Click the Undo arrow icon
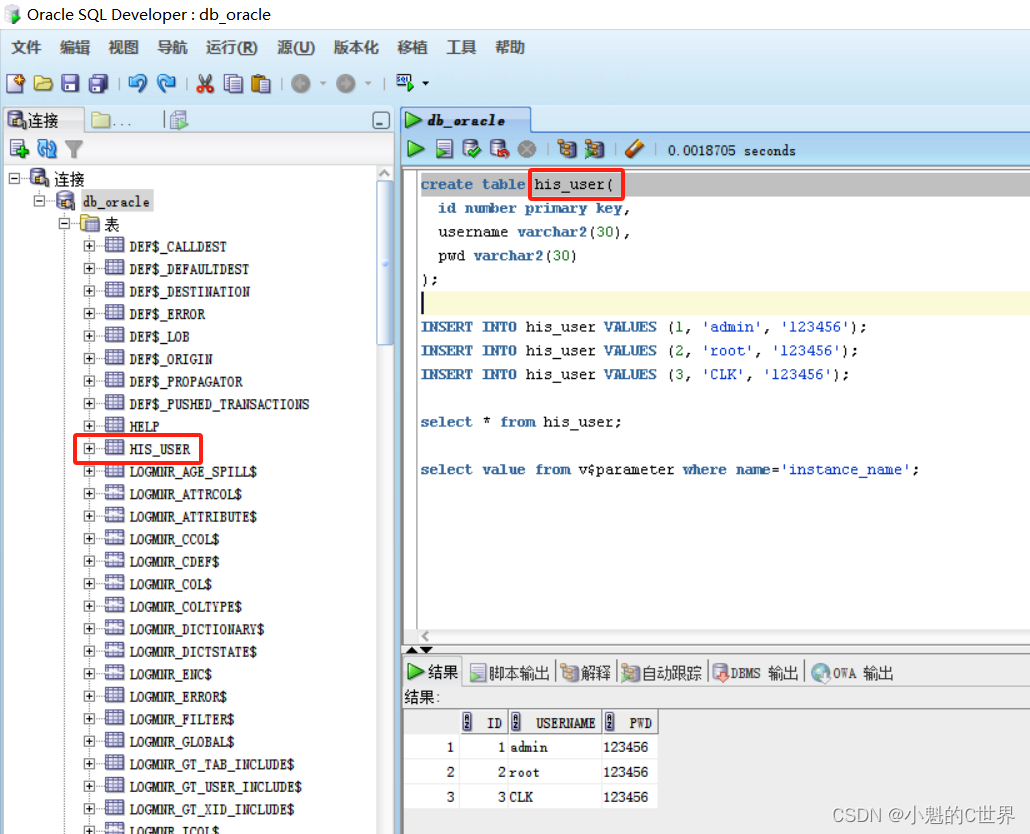 [x=138, y=82]
